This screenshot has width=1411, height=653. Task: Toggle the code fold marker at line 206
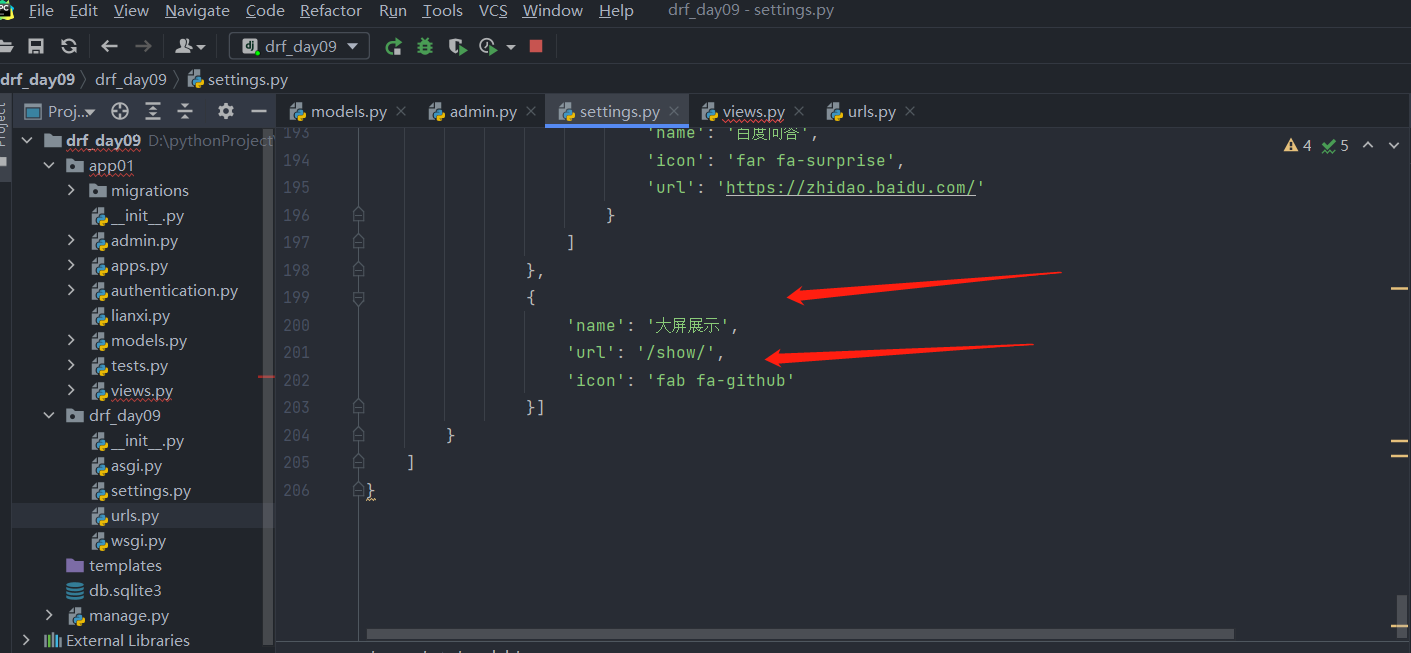(x=359, y=490)
